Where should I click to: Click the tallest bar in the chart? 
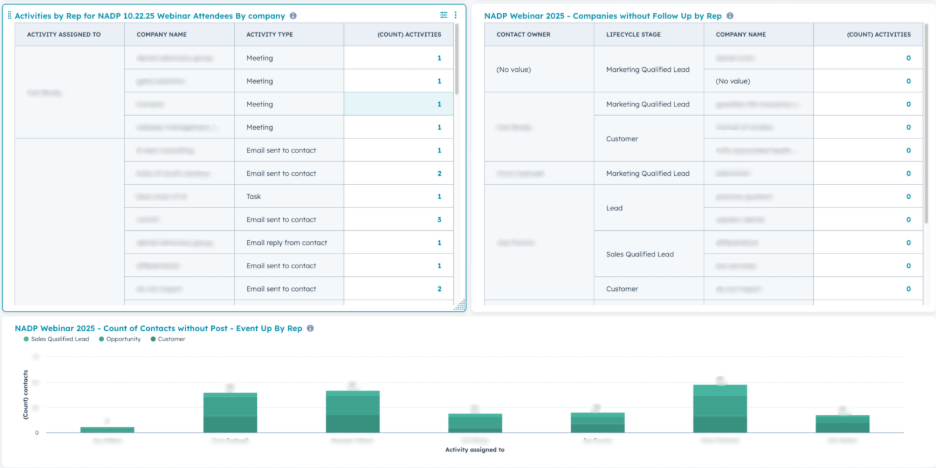tap(720, 408)
